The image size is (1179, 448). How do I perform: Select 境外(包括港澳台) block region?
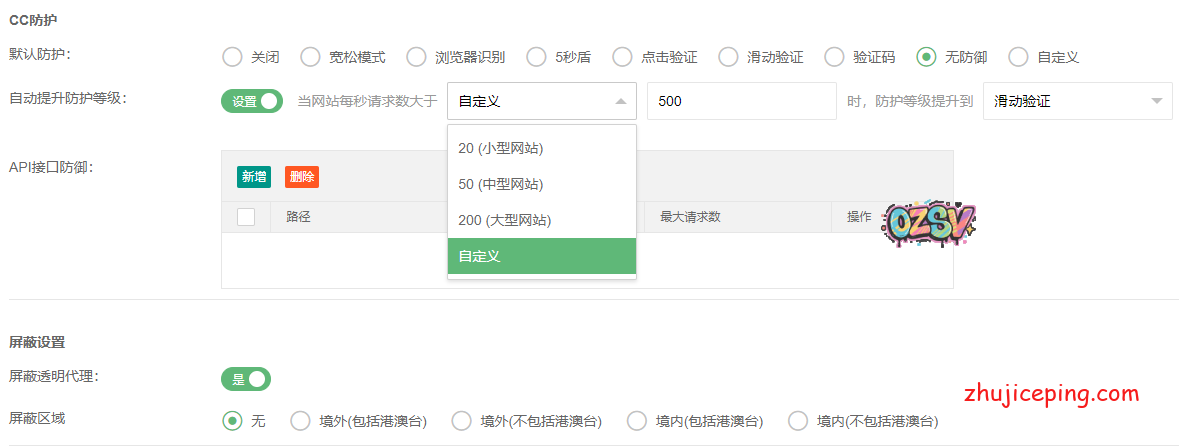point(300,421)
